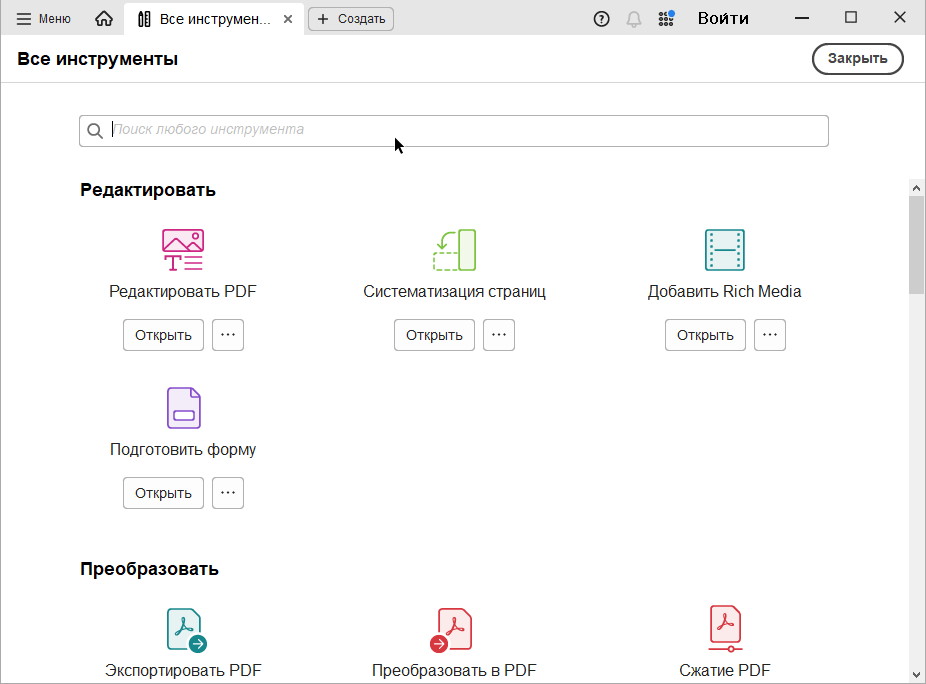Click Открыть under Добавить Rich Media

(x=705, y=335)
